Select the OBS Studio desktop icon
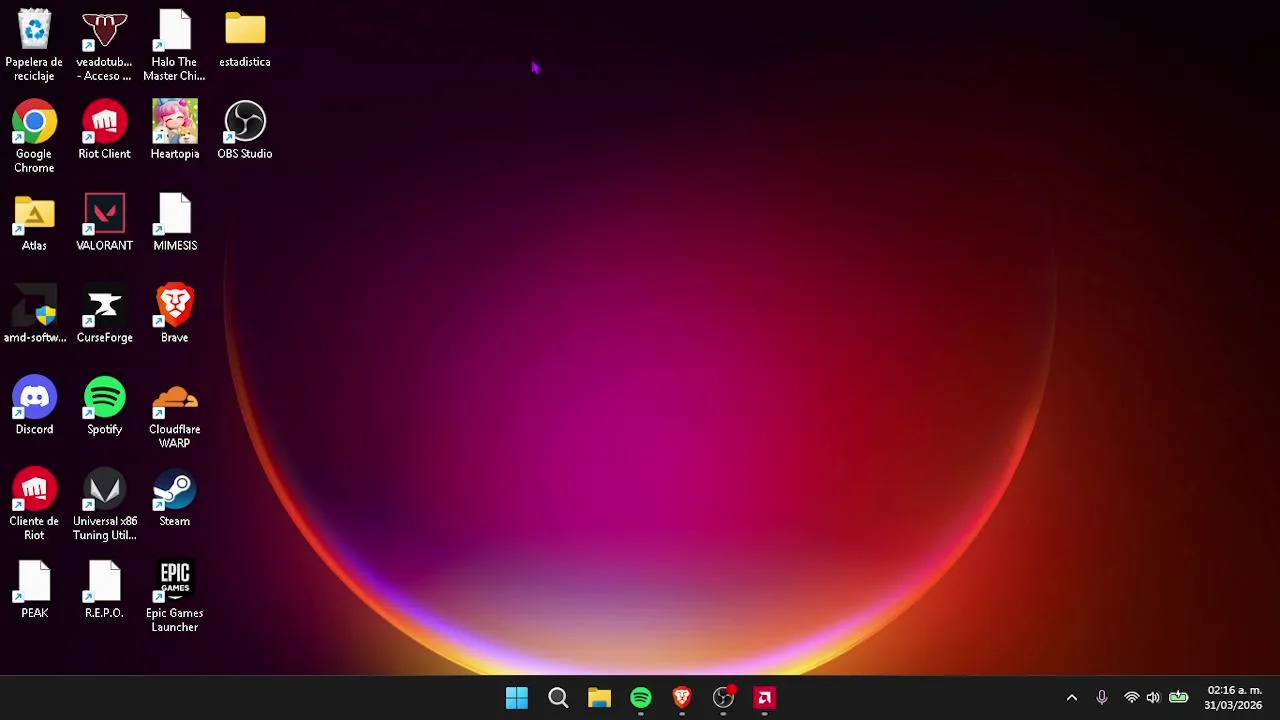 tap(245, 130)
